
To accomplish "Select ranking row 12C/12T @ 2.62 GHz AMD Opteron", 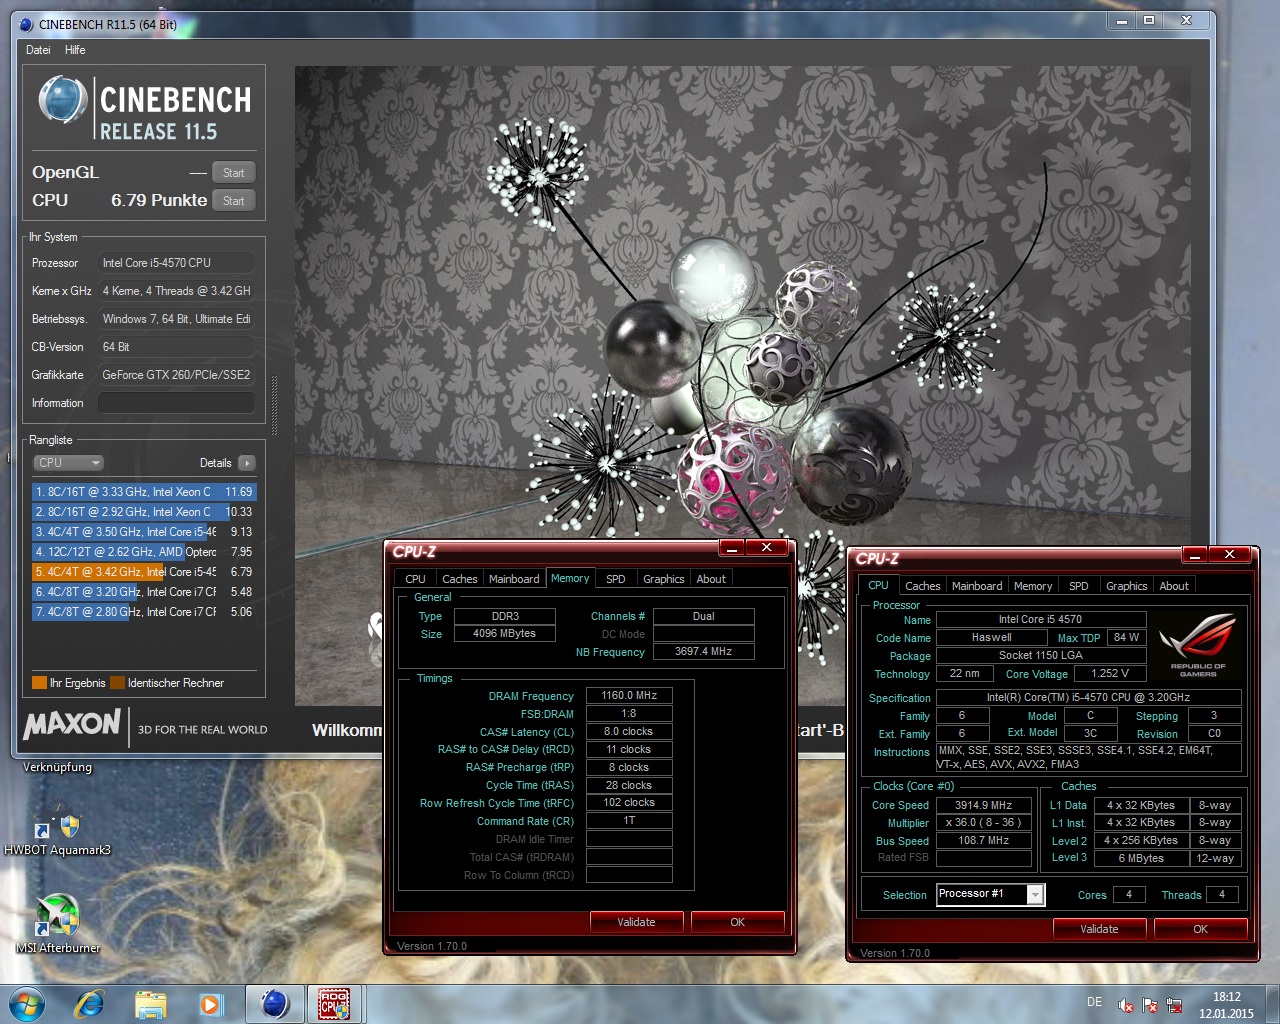I will tap(144, 552).
